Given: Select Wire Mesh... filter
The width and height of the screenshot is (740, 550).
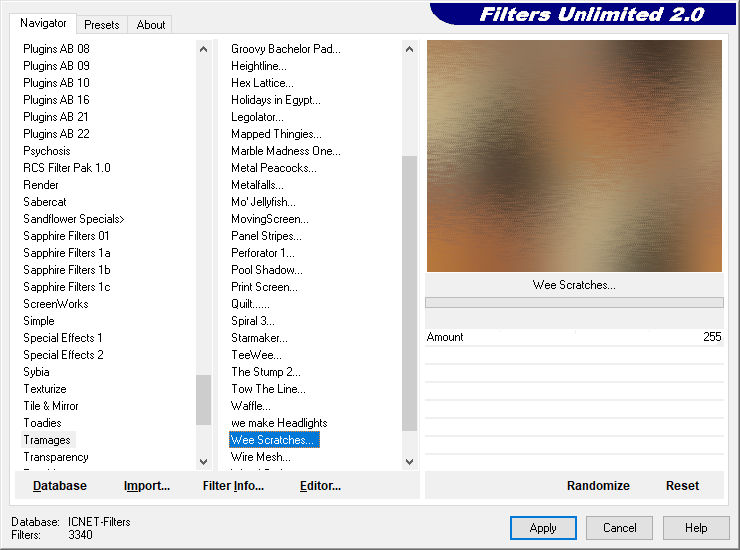Looking at the screenshot, I should pyautogui.click(x=261, y=457).
